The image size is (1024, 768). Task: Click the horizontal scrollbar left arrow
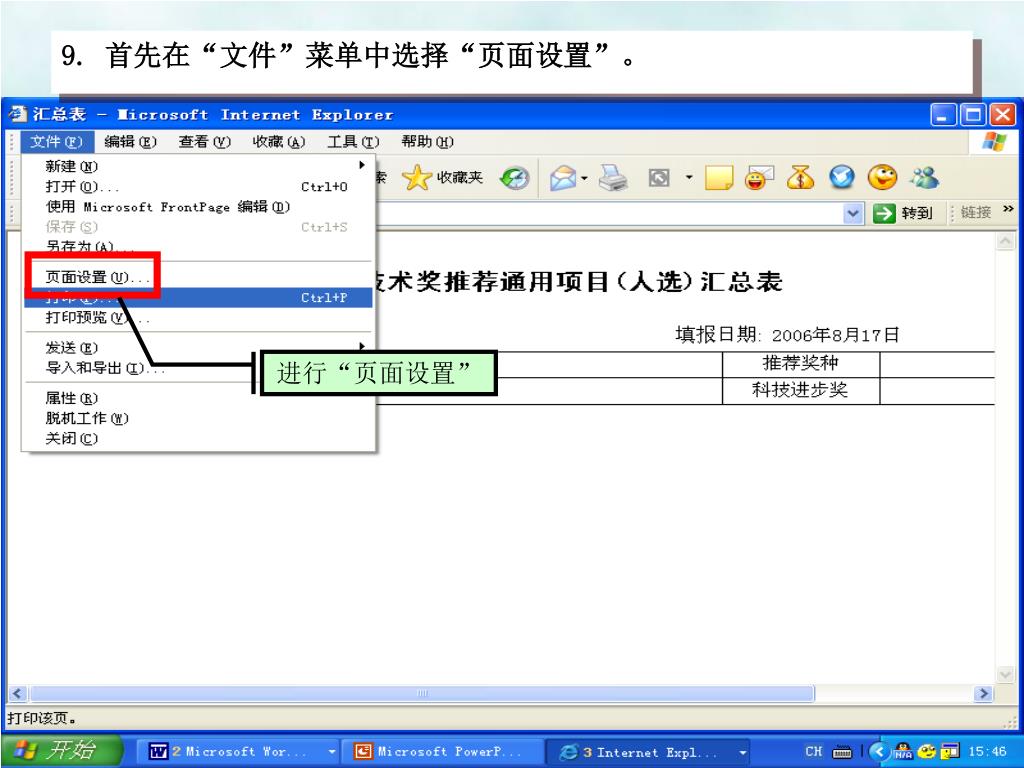[x=17, y=694]
